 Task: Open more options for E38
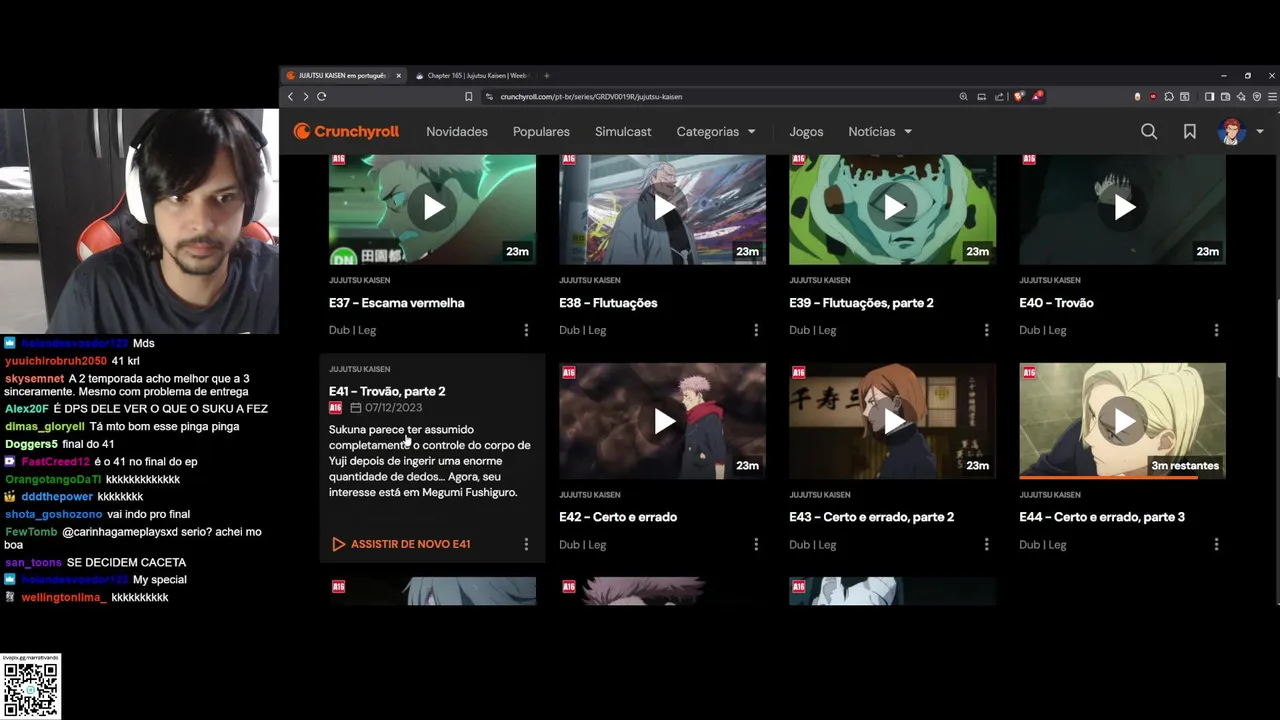756,330
